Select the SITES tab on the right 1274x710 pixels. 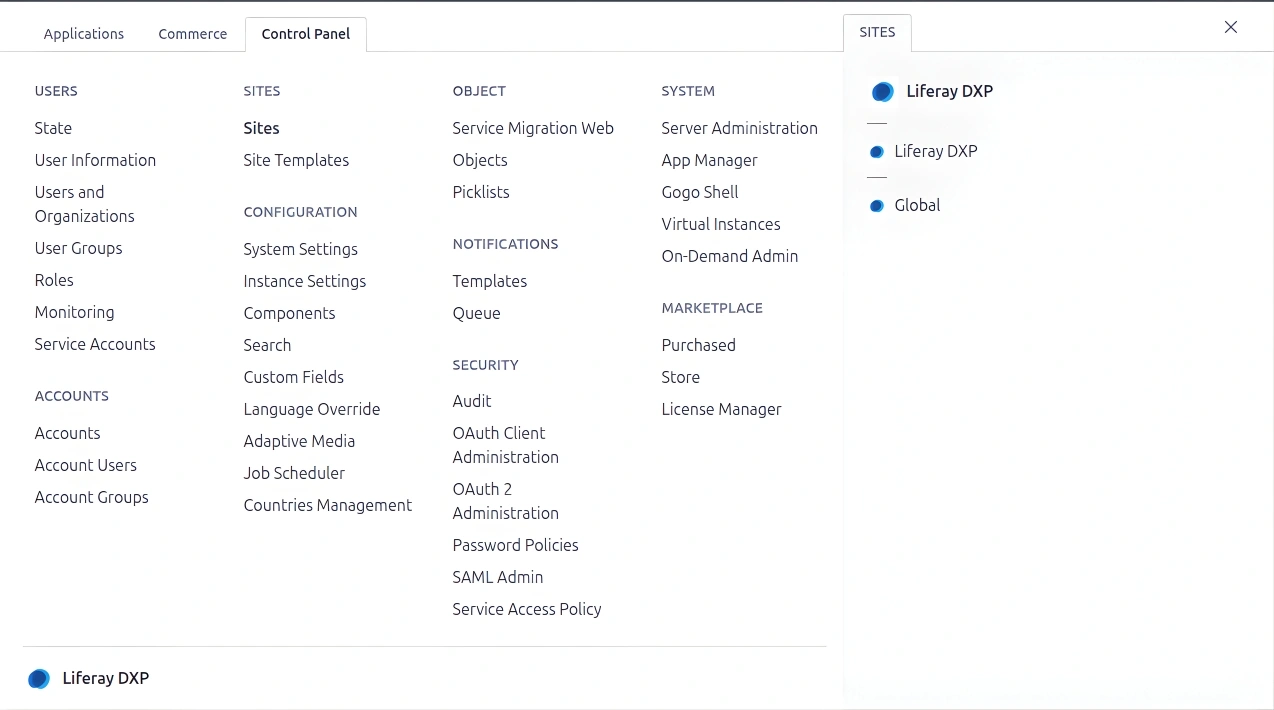[877, 32]
